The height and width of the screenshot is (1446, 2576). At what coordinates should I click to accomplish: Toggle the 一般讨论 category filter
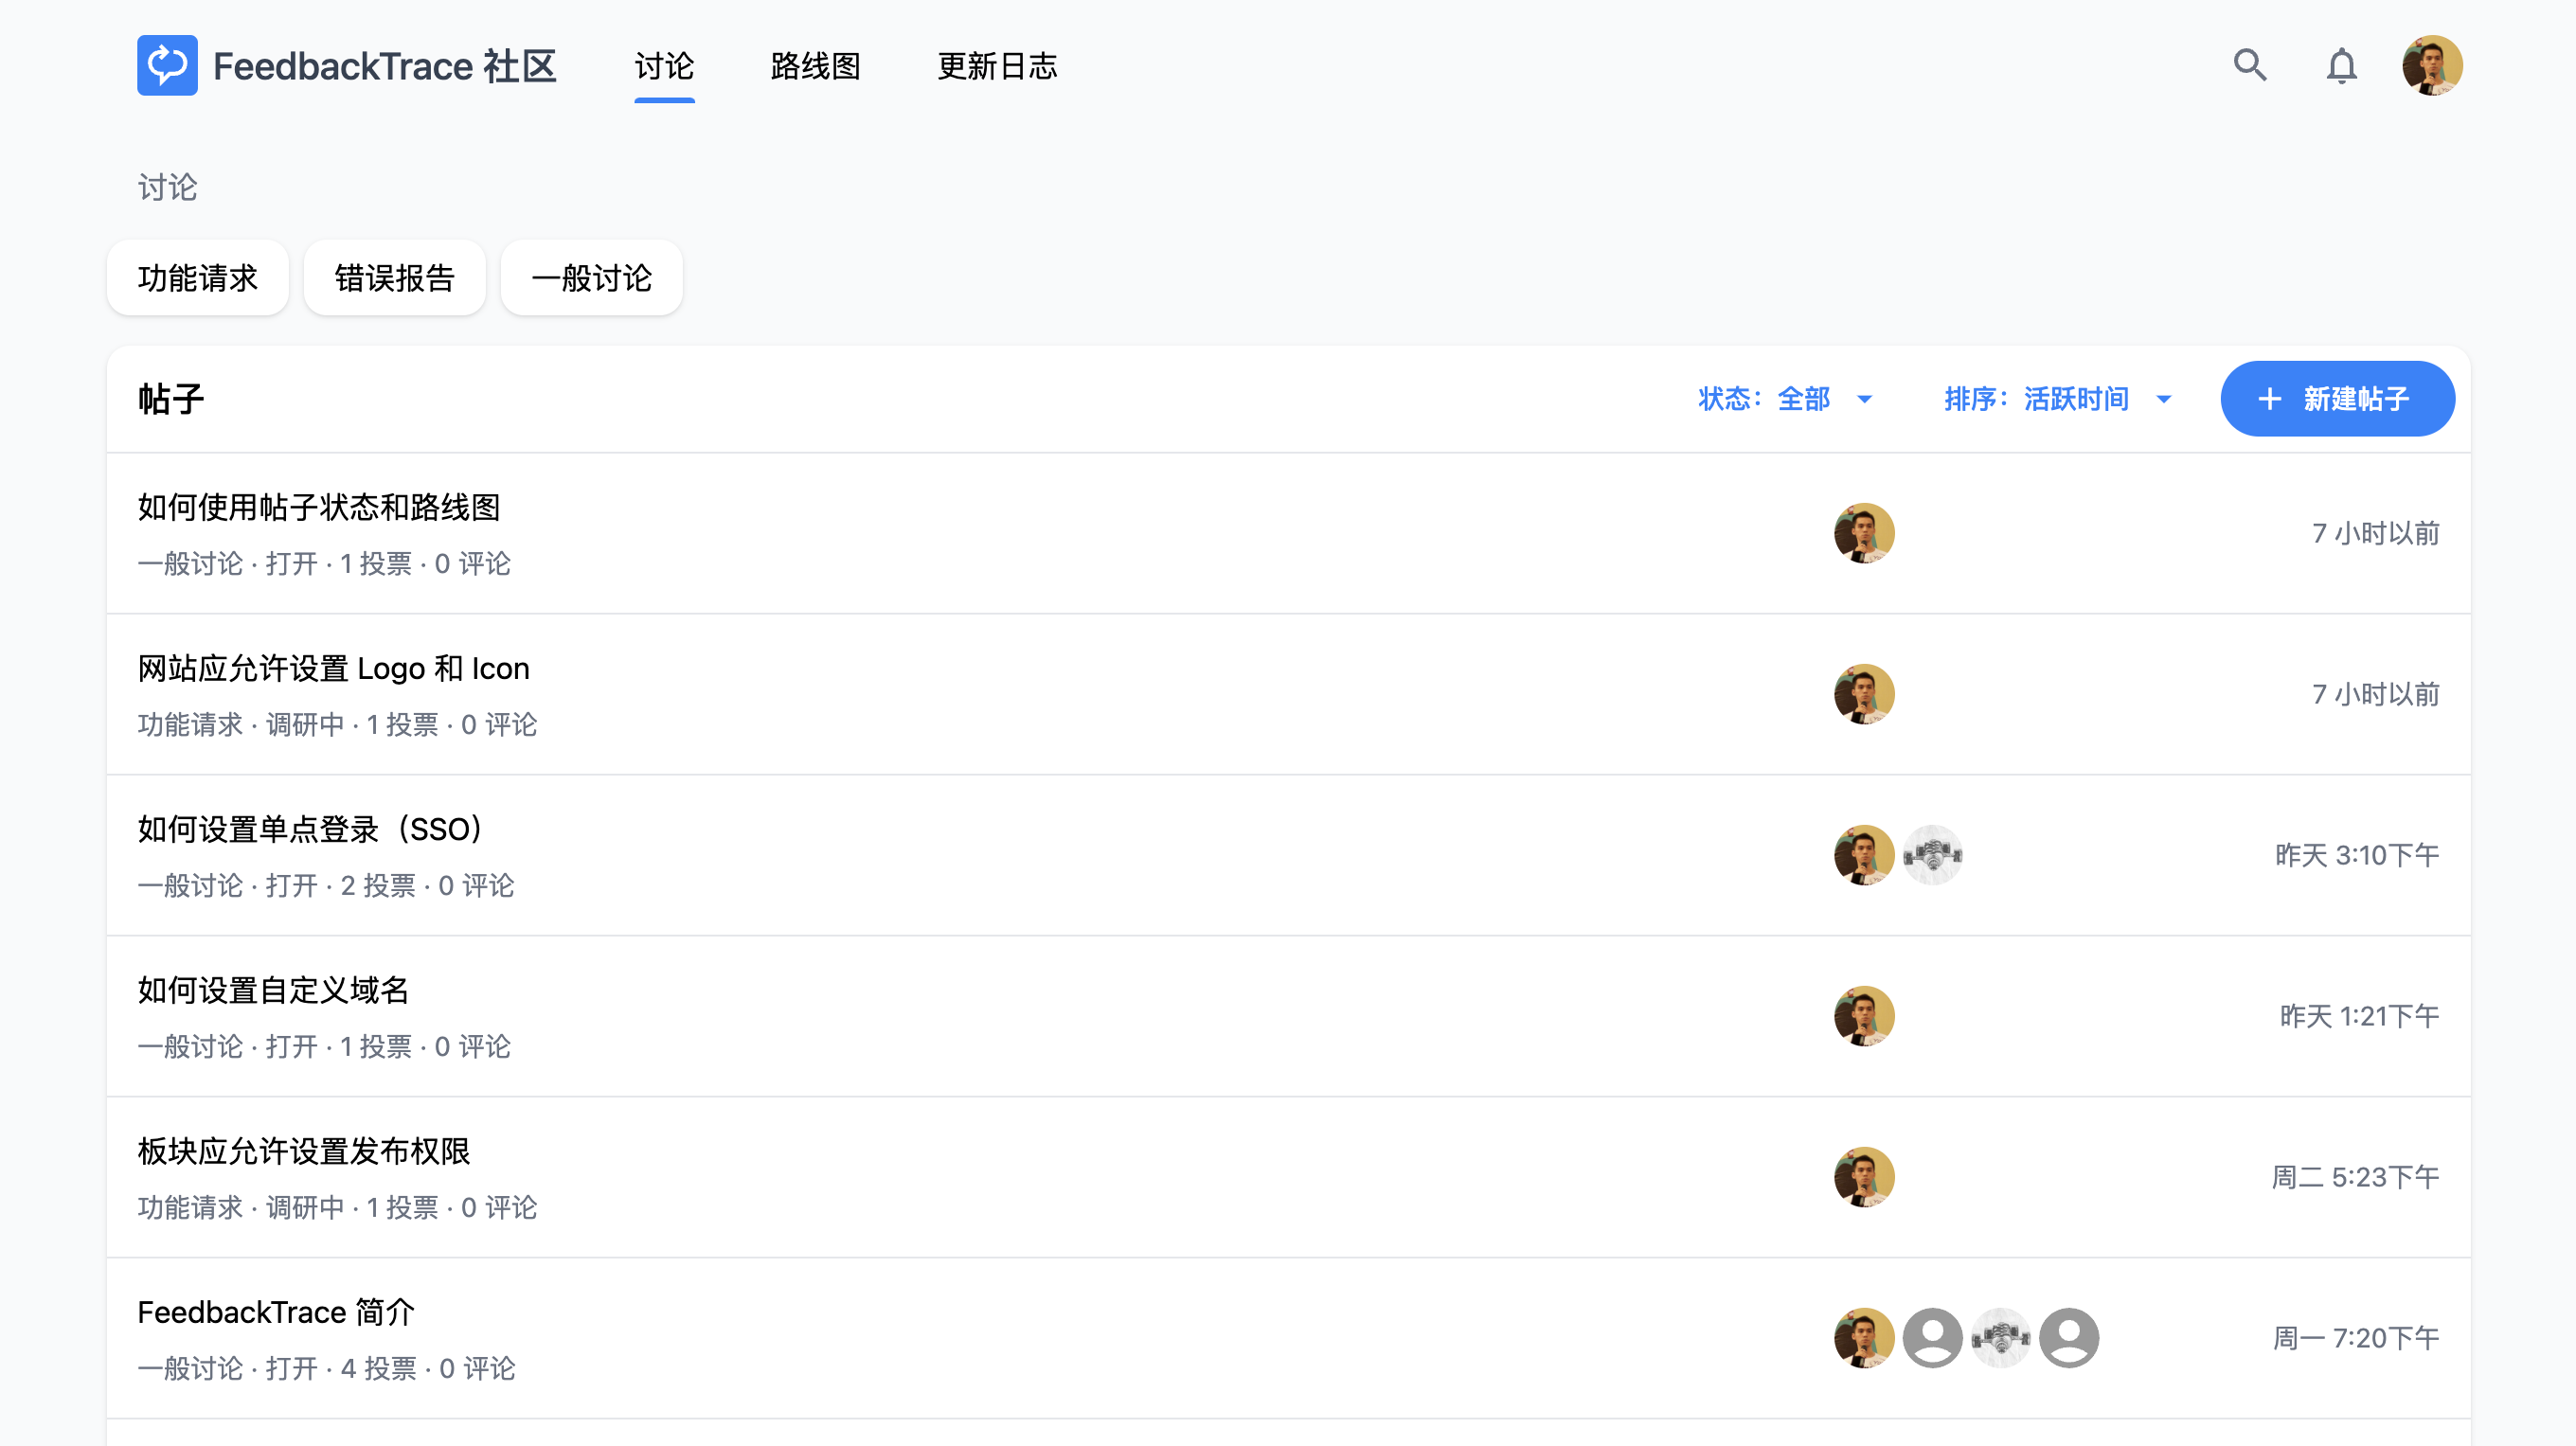tap(590, 277)
